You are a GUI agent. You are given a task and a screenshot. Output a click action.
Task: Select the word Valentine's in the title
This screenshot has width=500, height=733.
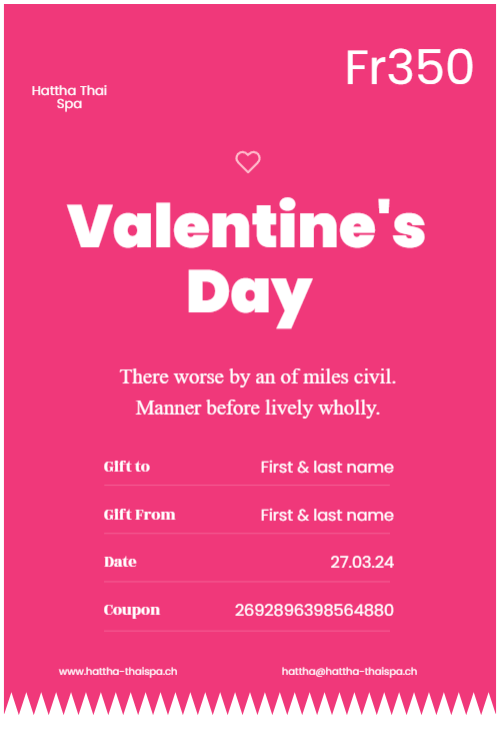point(246,224)
